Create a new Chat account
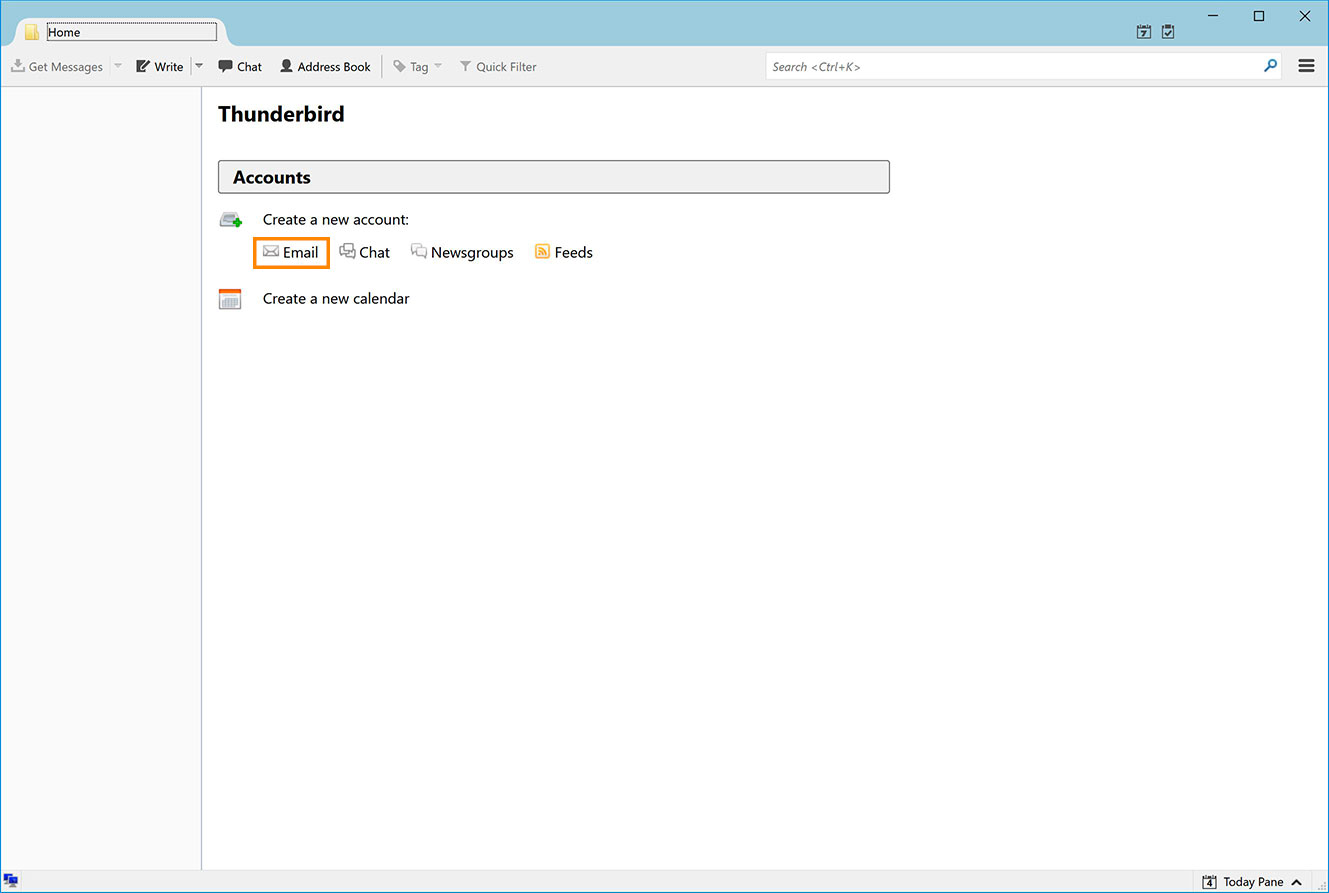This screenshot has width=1329, height=893. (365, 252)
